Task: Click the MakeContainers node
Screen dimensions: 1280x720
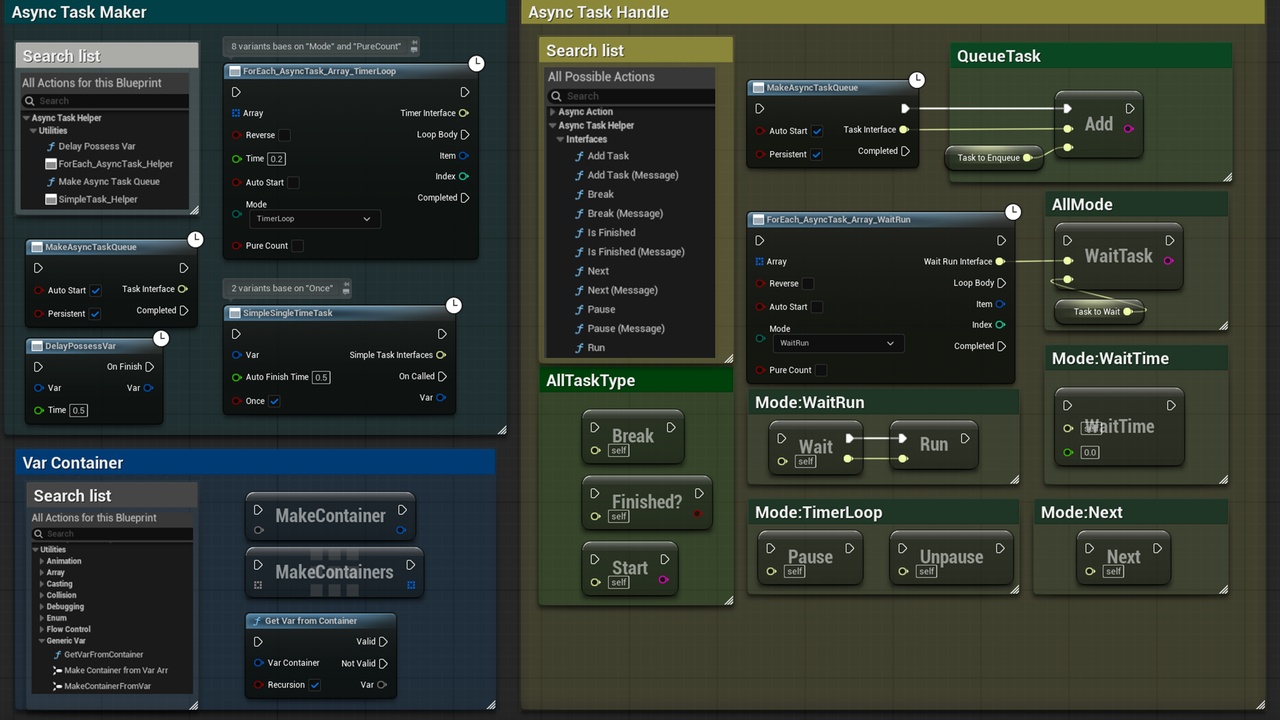Action: [x=334, y=572]
